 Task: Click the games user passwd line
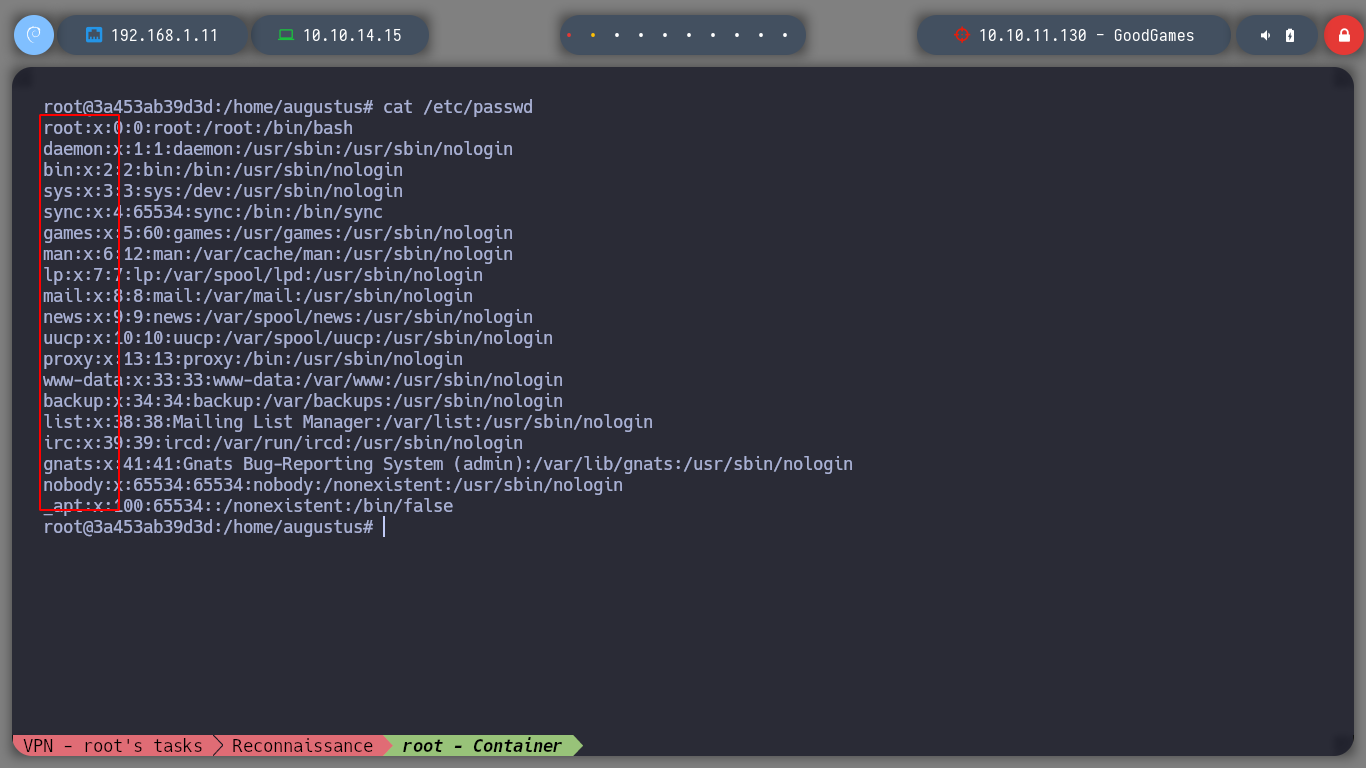click(x=278, y=233)
